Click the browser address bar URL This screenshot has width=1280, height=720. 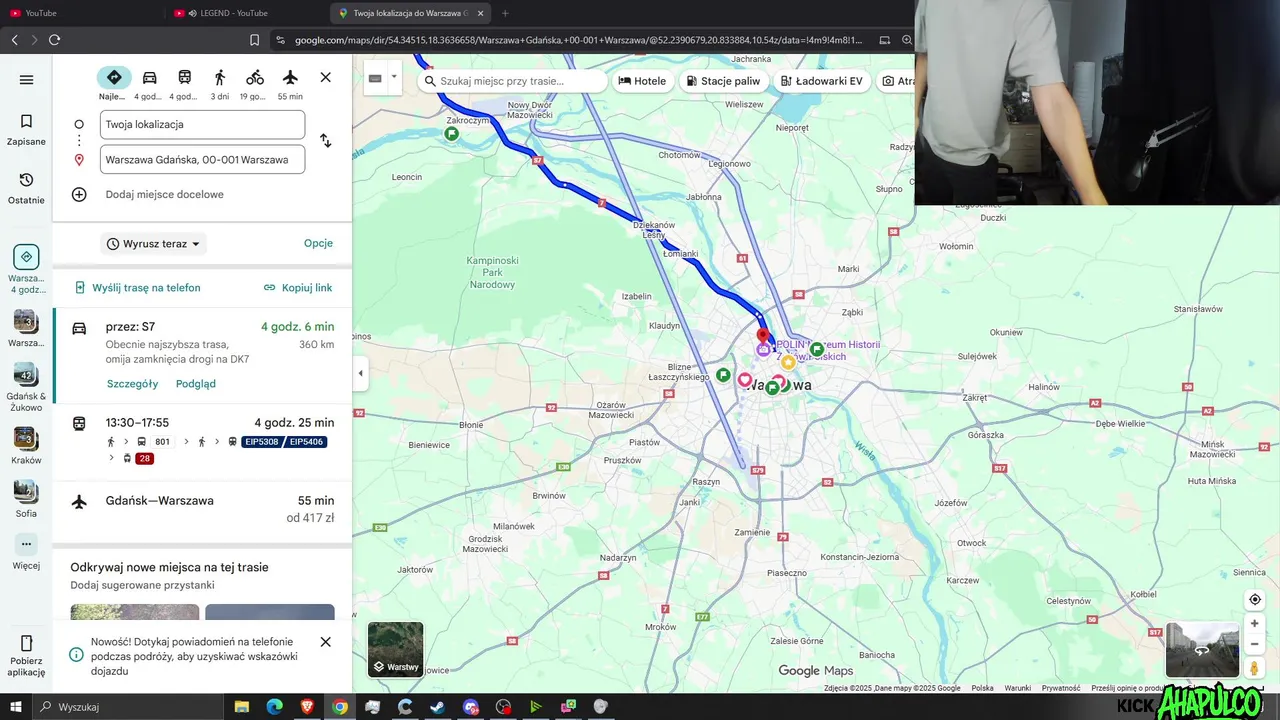pos(578,40)
